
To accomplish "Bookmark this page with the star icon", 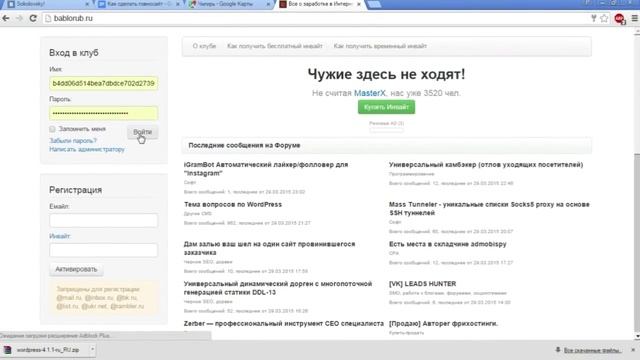I will coord(604,18).
